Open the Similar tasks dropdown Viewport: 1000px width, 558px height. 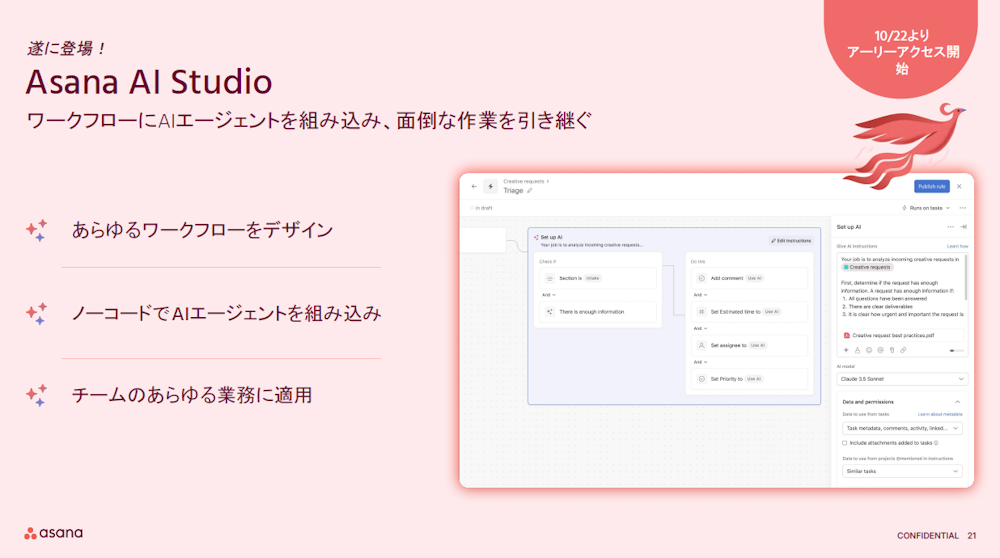click(x=902, y=471)
